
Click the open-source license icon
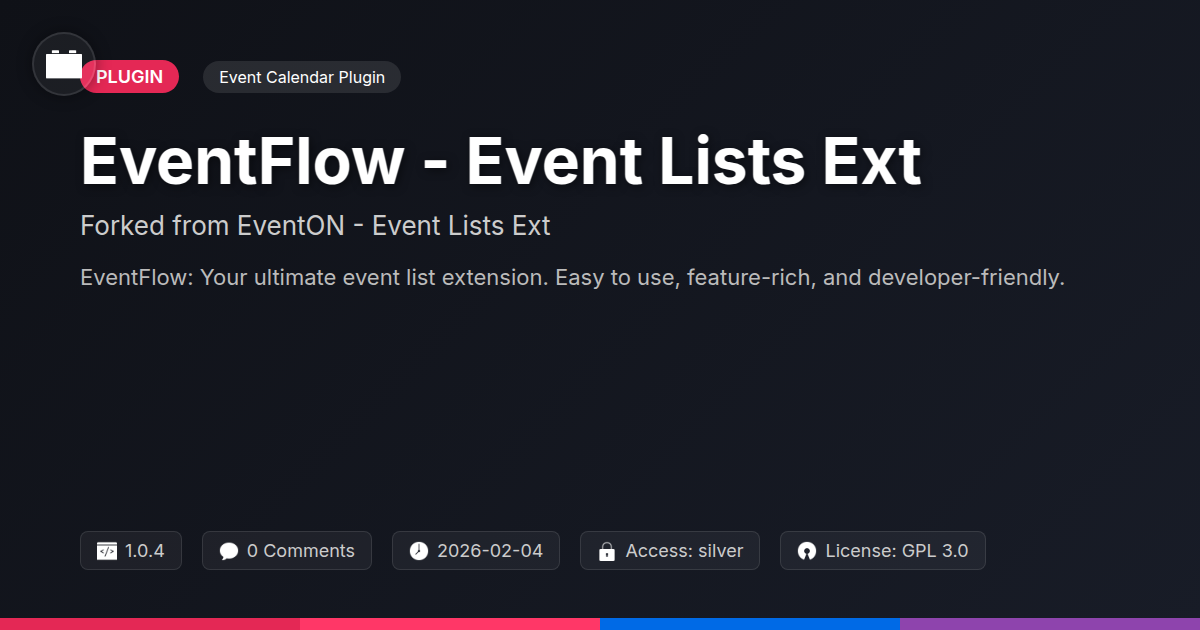[x=807, y=551]
